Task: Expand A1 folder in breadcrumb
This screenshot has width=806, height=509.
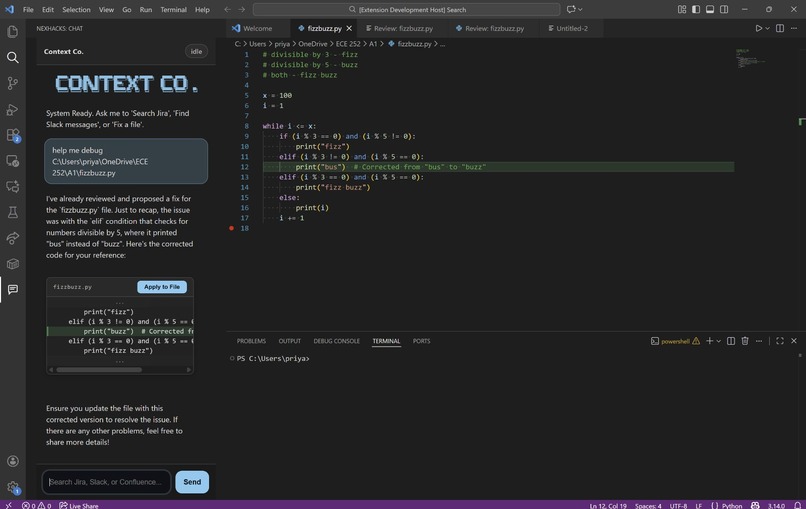Action: tap(373, 44)
